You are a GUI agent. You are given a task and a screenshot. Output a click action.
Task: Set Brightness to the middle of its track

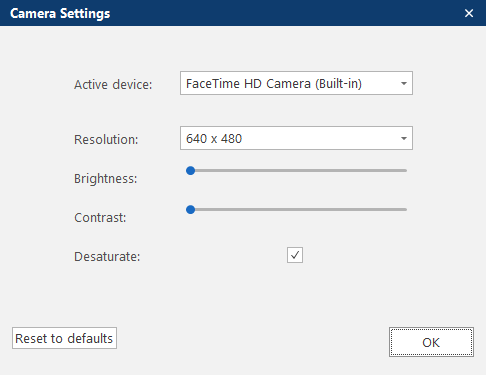click(297, 171)
